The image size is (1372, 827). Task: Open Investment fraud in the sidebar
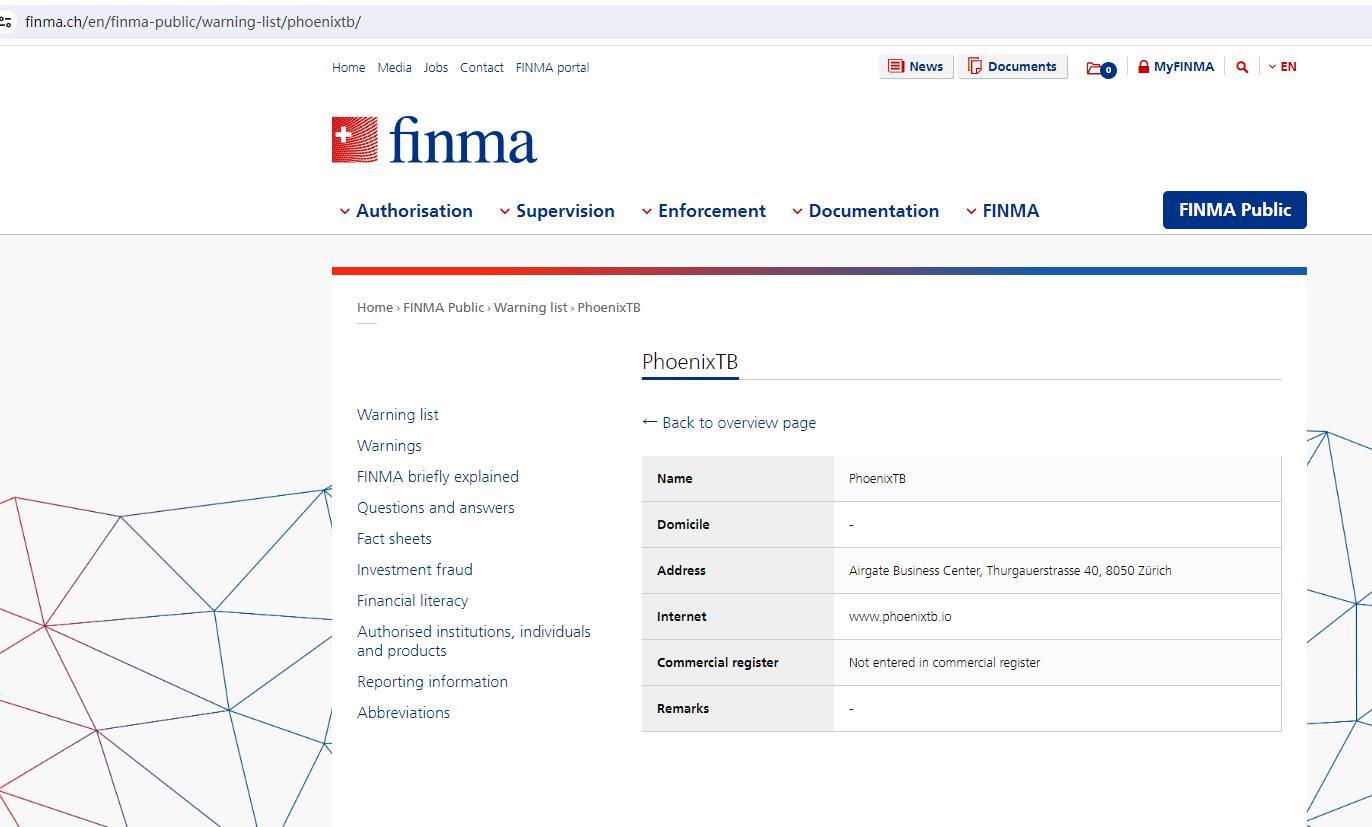[x=414, y=570]
